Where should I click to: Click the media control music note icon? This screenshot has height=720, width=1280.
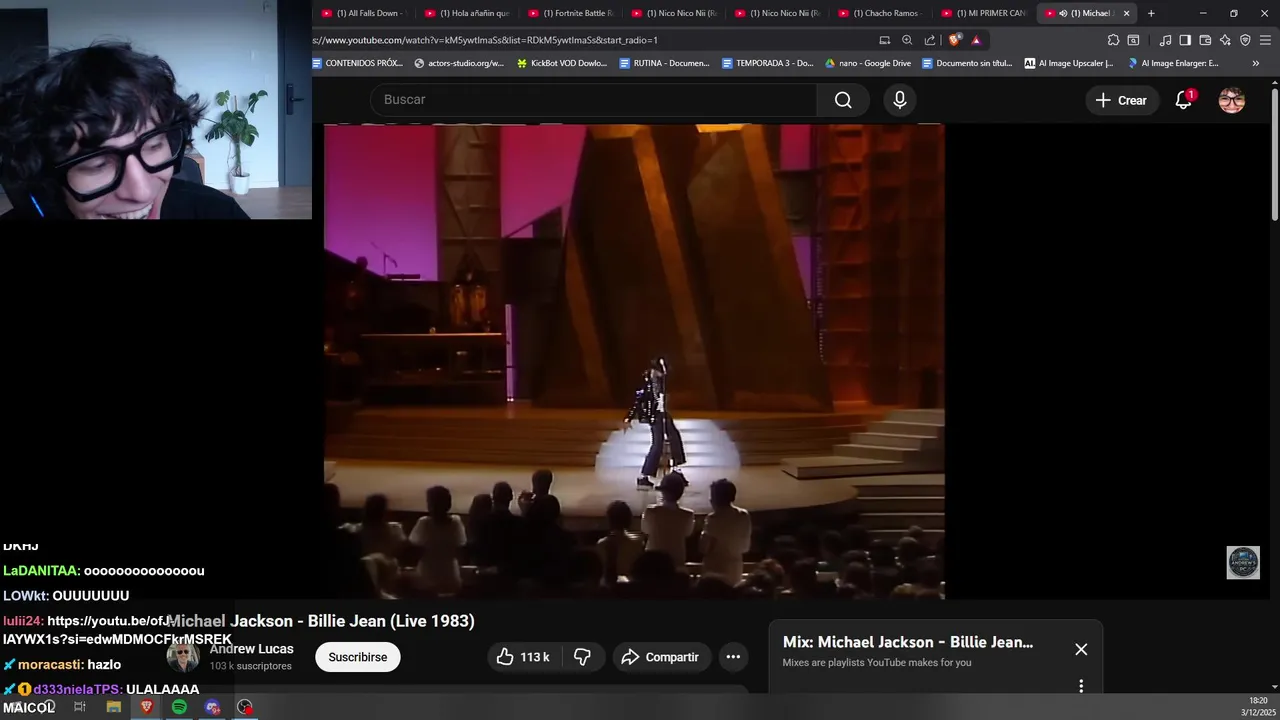(1165, 40)
